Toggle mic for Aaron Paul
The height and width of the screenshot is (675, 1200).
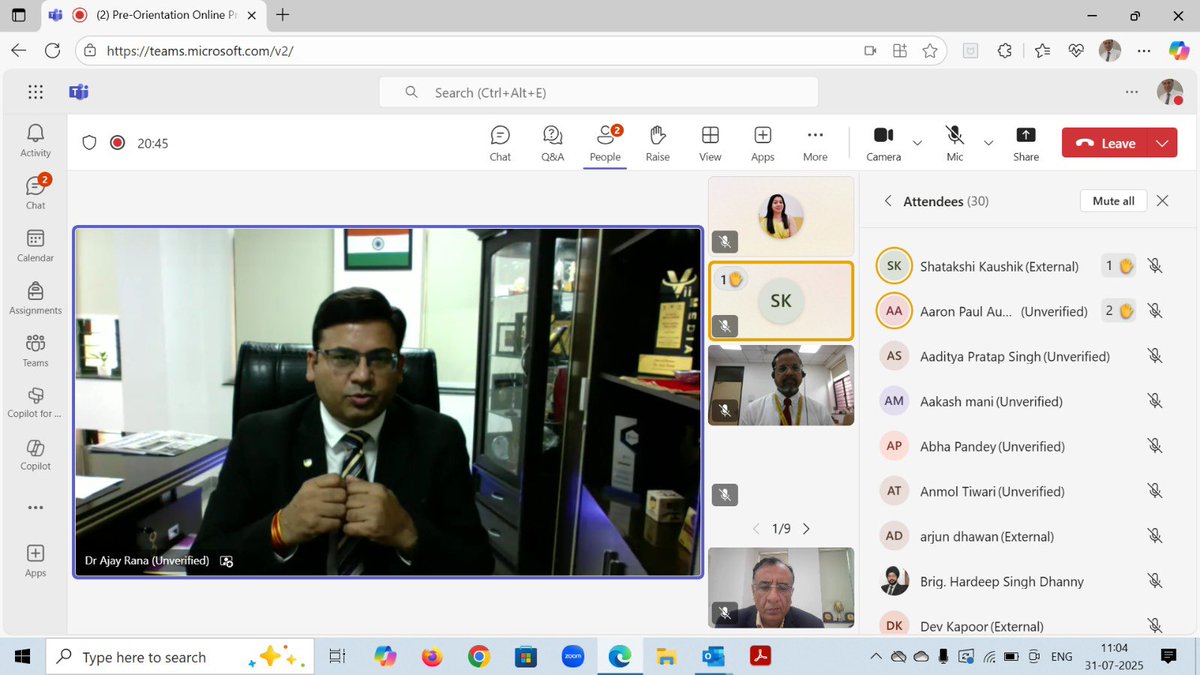tap(1155, 311)
